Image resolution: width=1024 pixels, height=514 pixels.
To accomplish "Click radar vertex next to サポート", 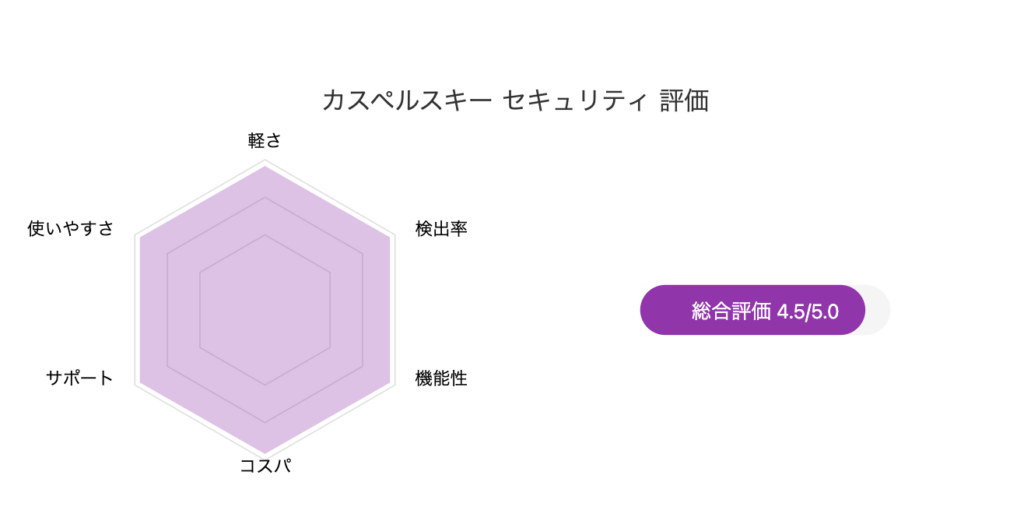I will pyautogui.click(x=139, y=382).
